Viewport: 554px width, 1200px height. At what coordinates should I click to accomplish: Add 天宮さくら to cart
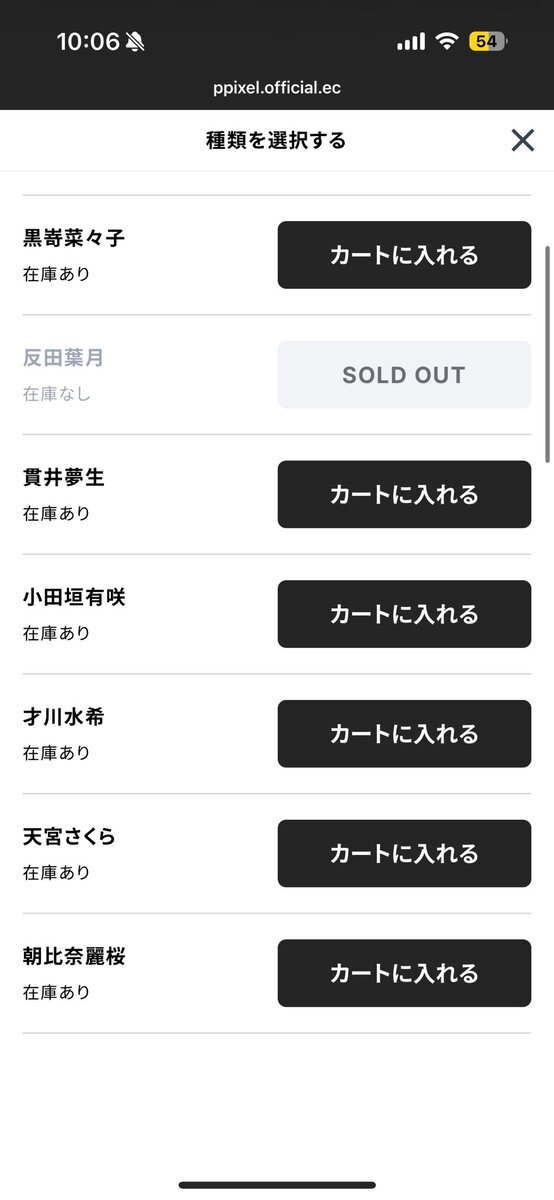pos(404,854)
